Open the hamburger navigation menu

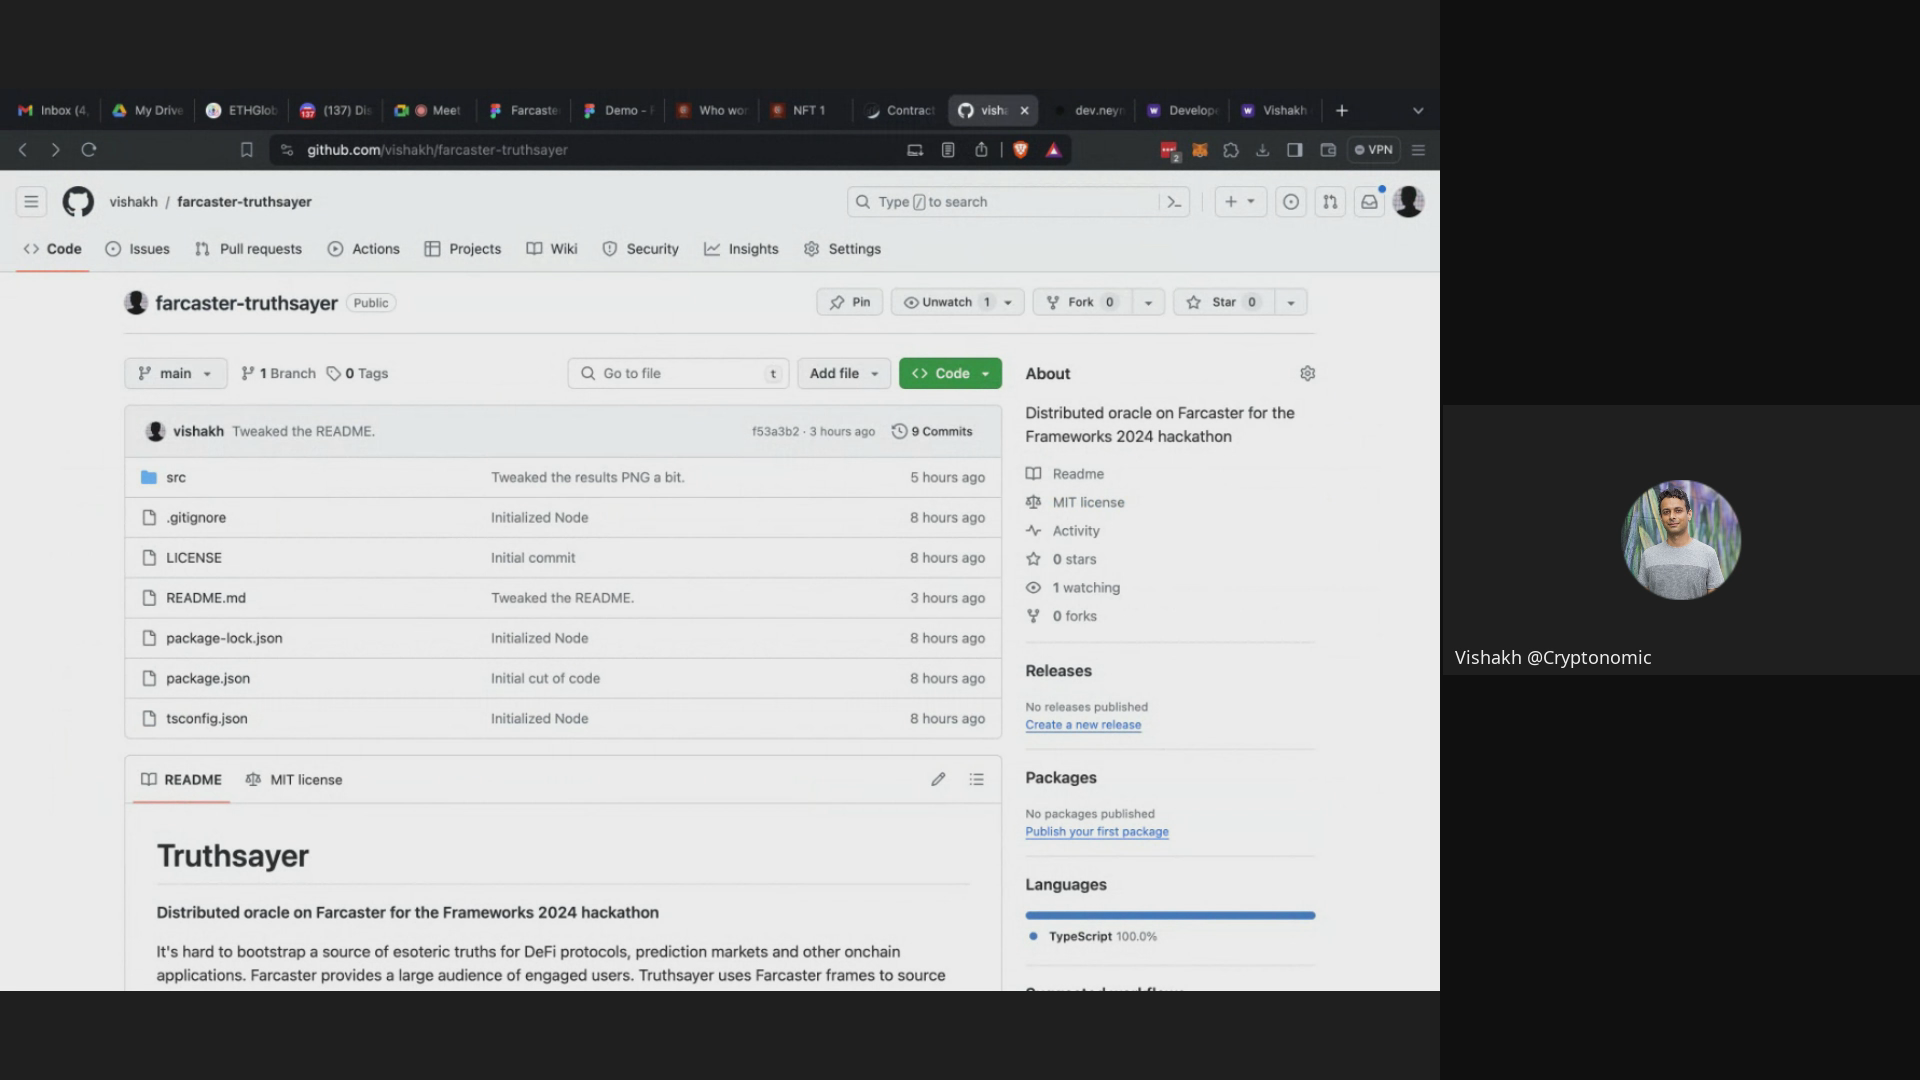(31, 202)
